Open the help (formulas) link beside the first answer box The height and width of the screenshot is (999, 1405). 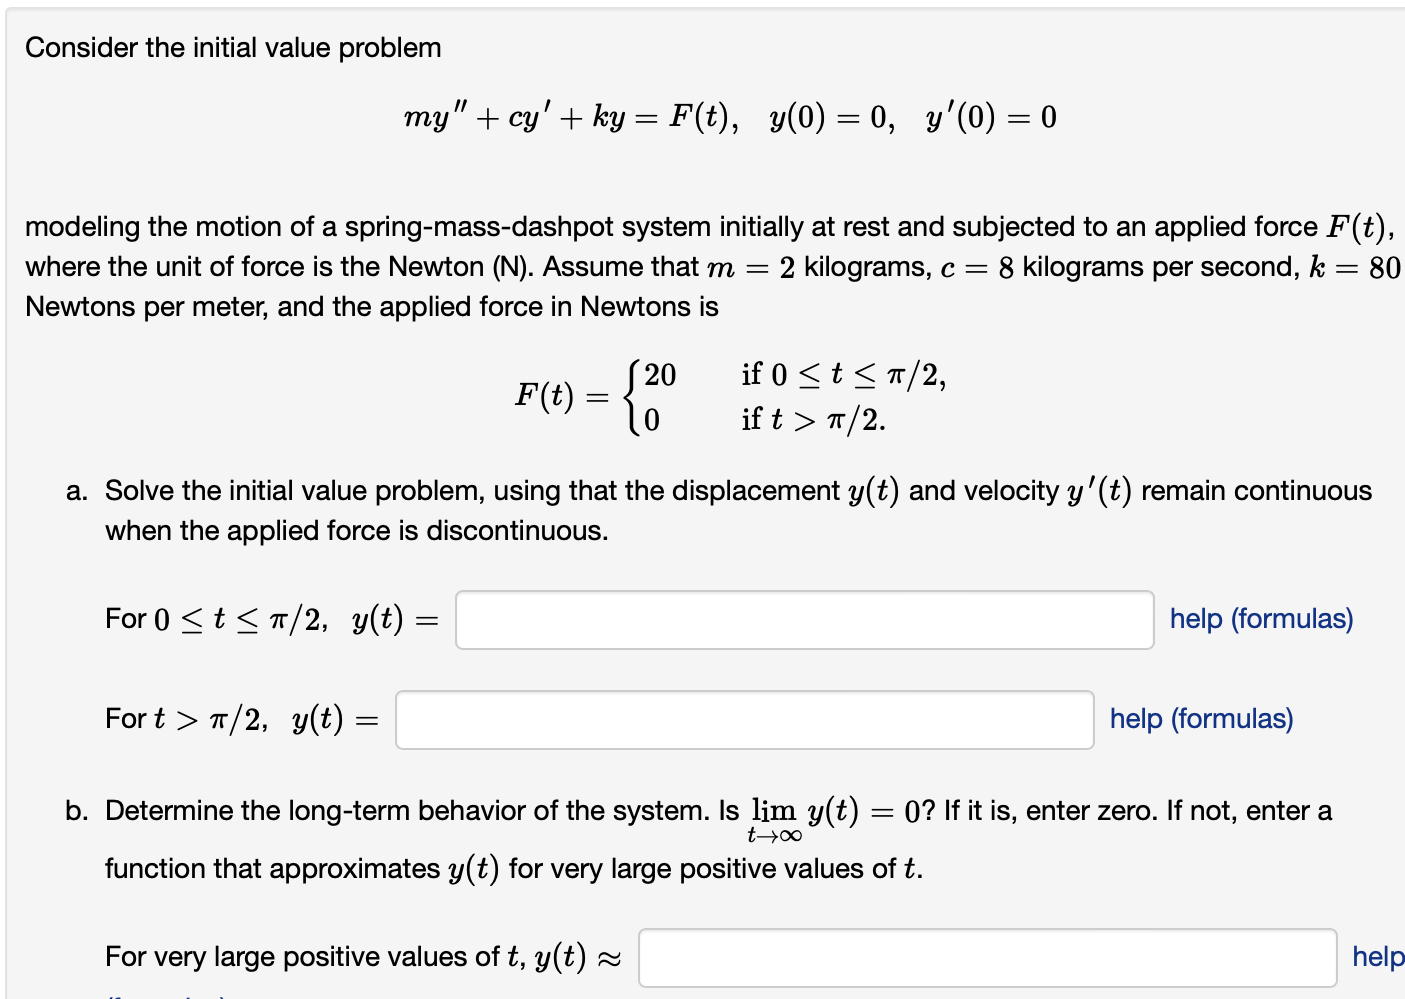coord(1261,618)
